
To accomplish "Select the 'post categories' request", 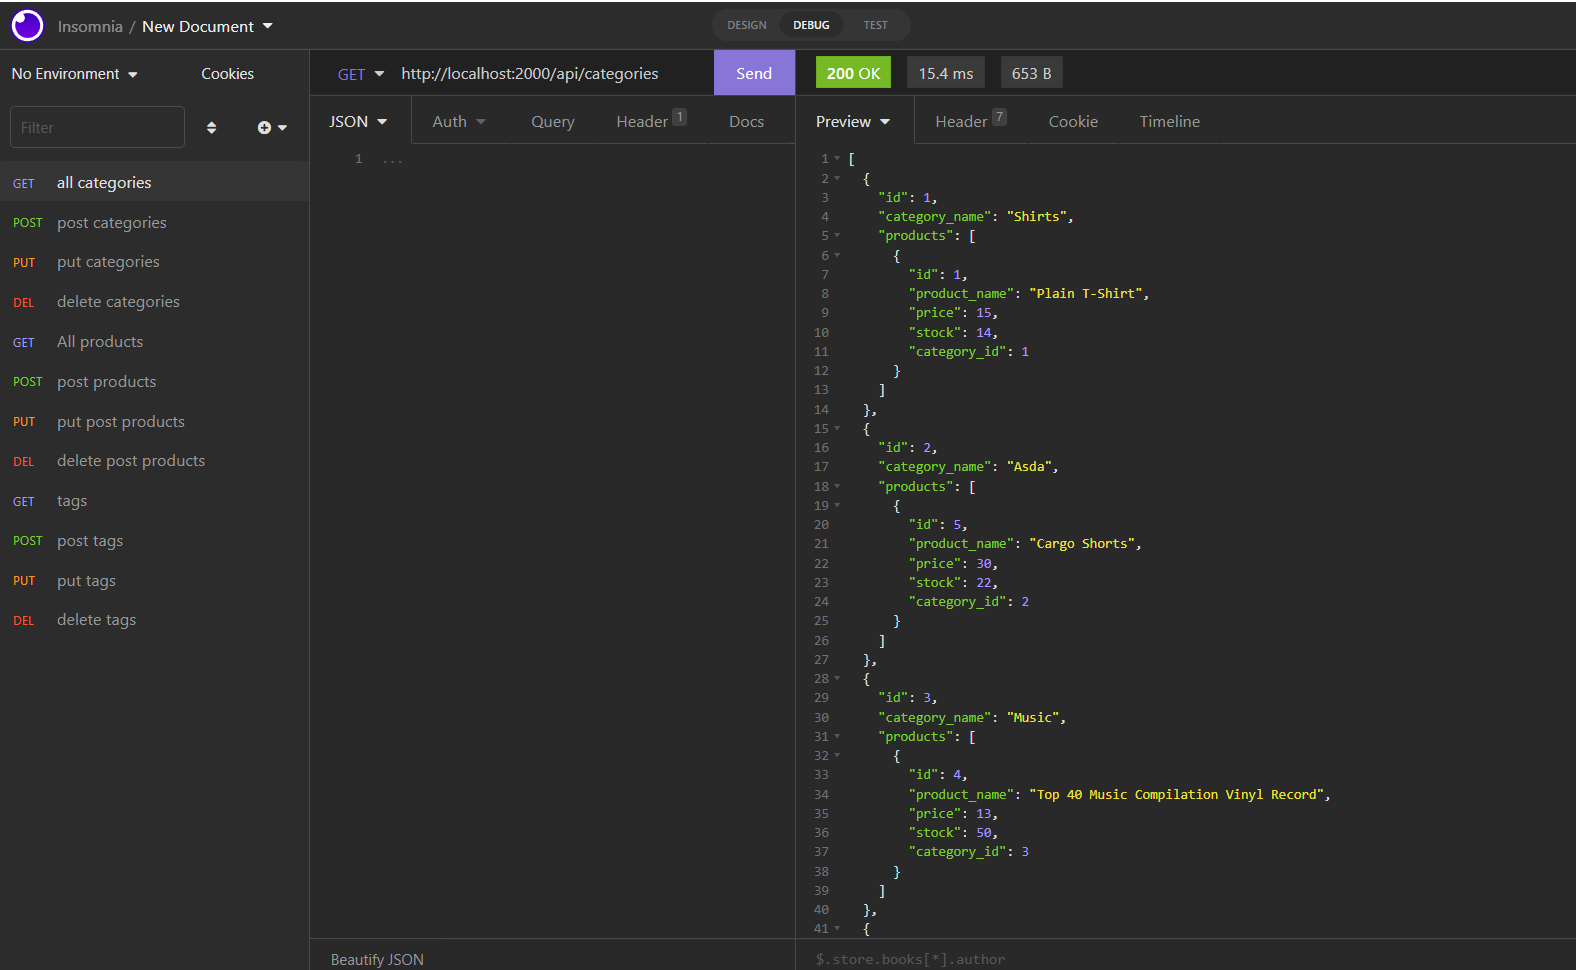I will (154, 222).
